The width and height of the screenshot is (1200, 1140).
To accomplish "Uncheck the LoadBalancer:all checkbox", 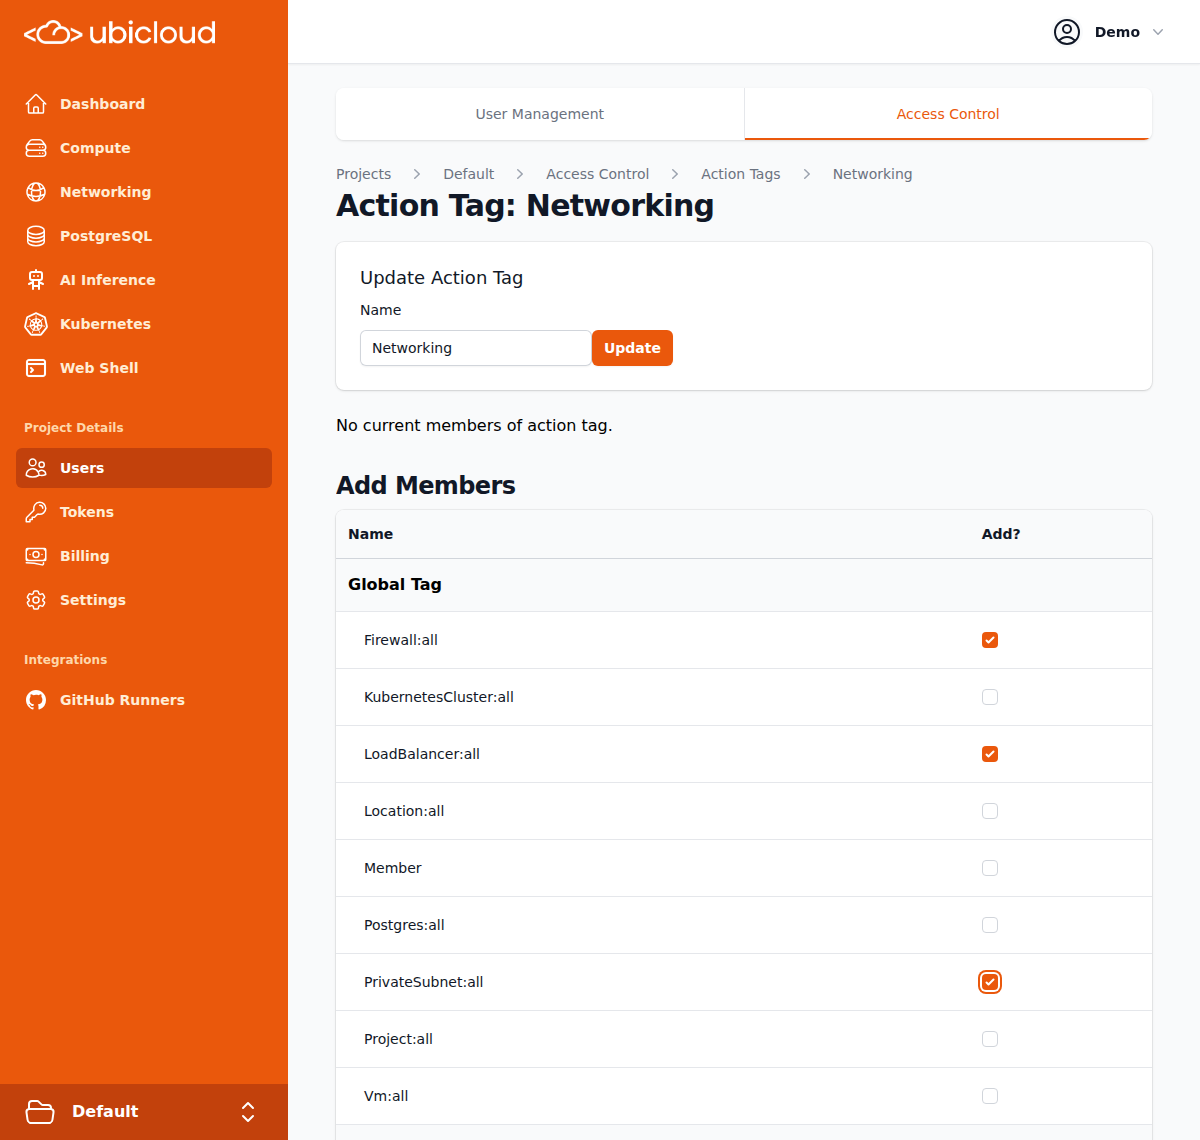I will click(990, 754).
